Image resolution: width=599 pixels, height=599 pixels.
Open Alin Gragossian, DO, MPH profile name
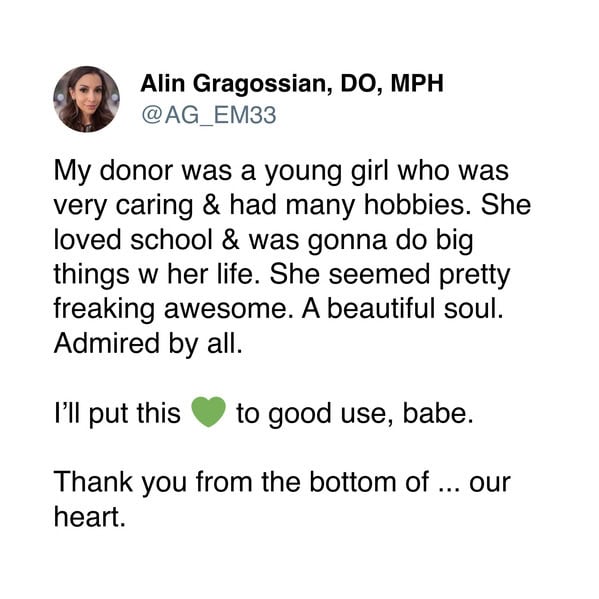point(292,83)
